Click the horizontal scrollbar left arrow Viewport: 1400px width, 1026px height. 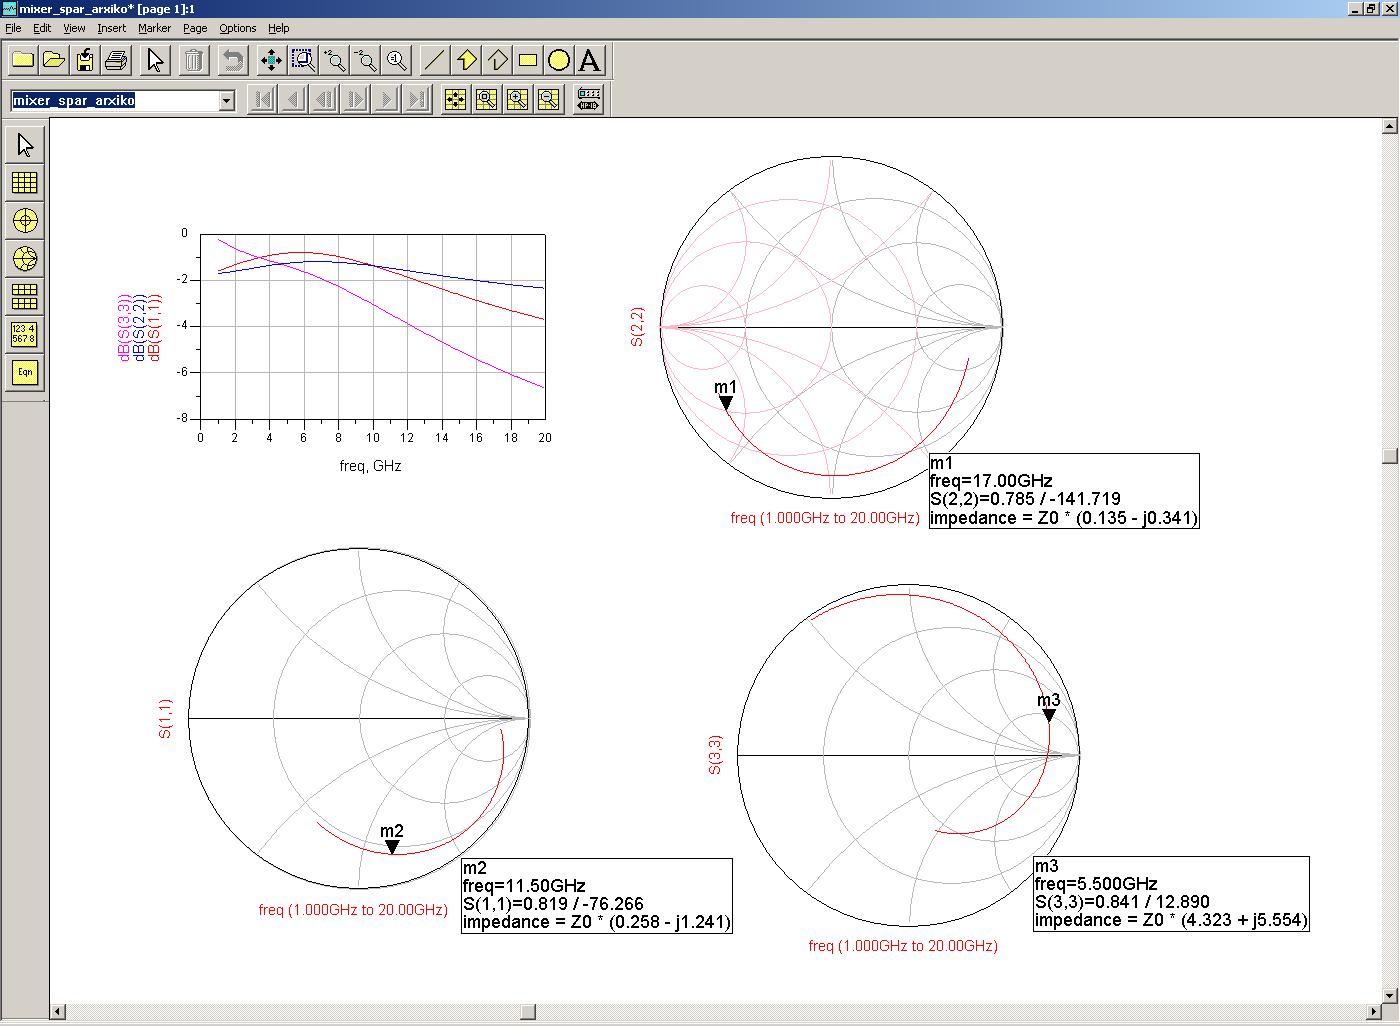click(x=58, y=1012)
